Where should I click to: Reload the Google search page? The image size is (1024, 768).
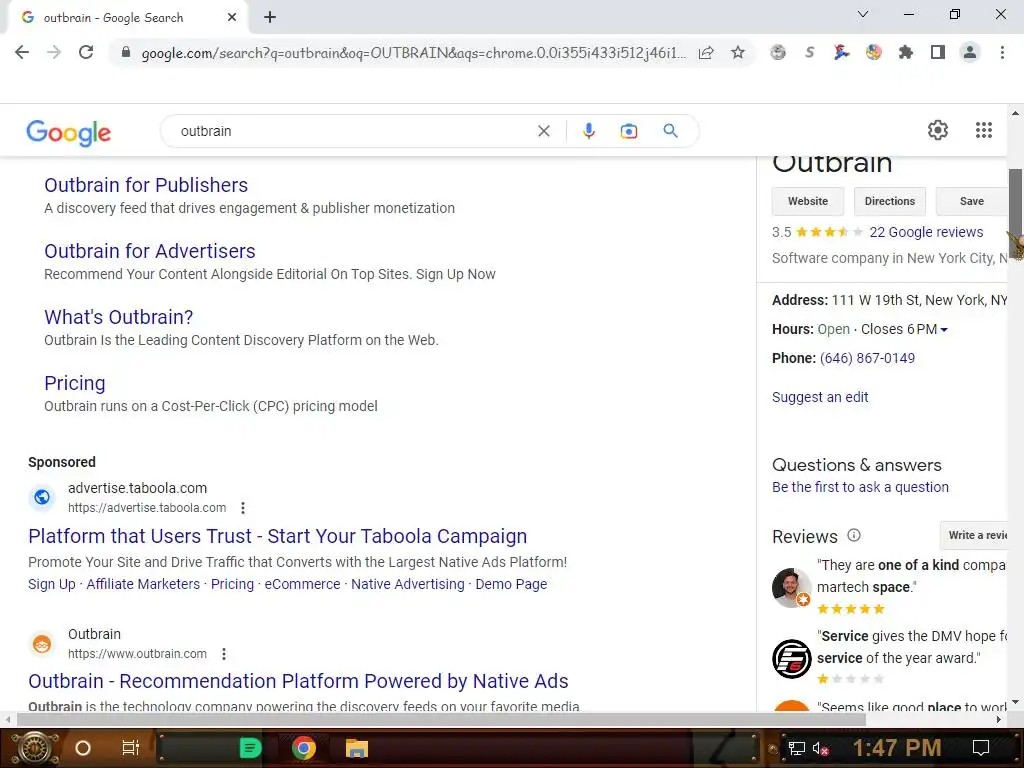pyautogui.click(x=86, y=52)
